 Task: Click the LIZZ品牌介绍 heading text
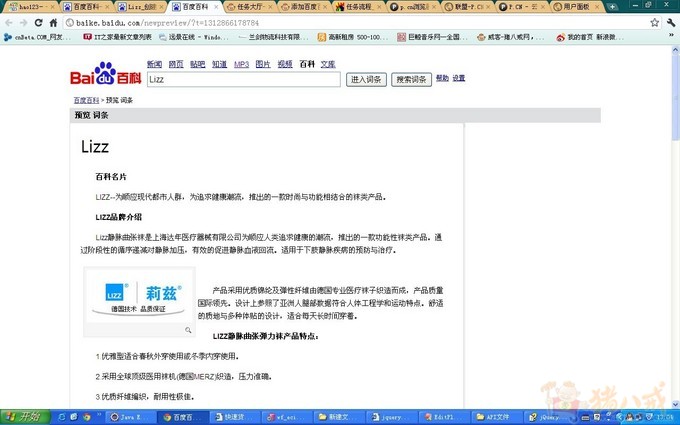point(118,217)
